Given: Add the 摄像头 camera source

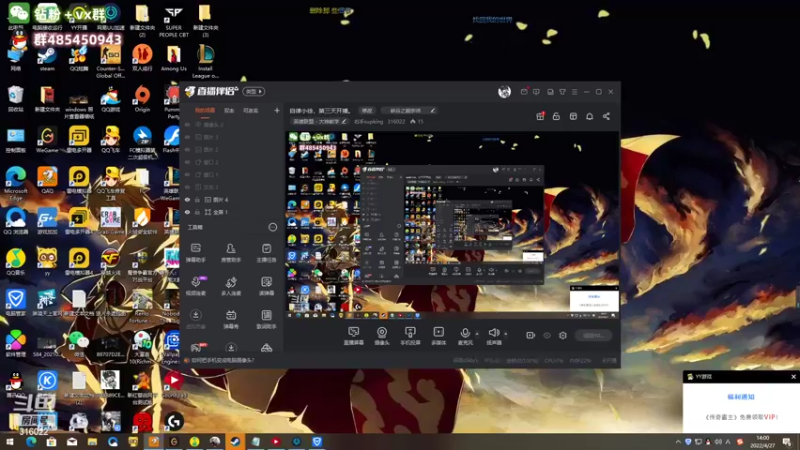Looking at the screenshot, I should [x=382, y=336].
